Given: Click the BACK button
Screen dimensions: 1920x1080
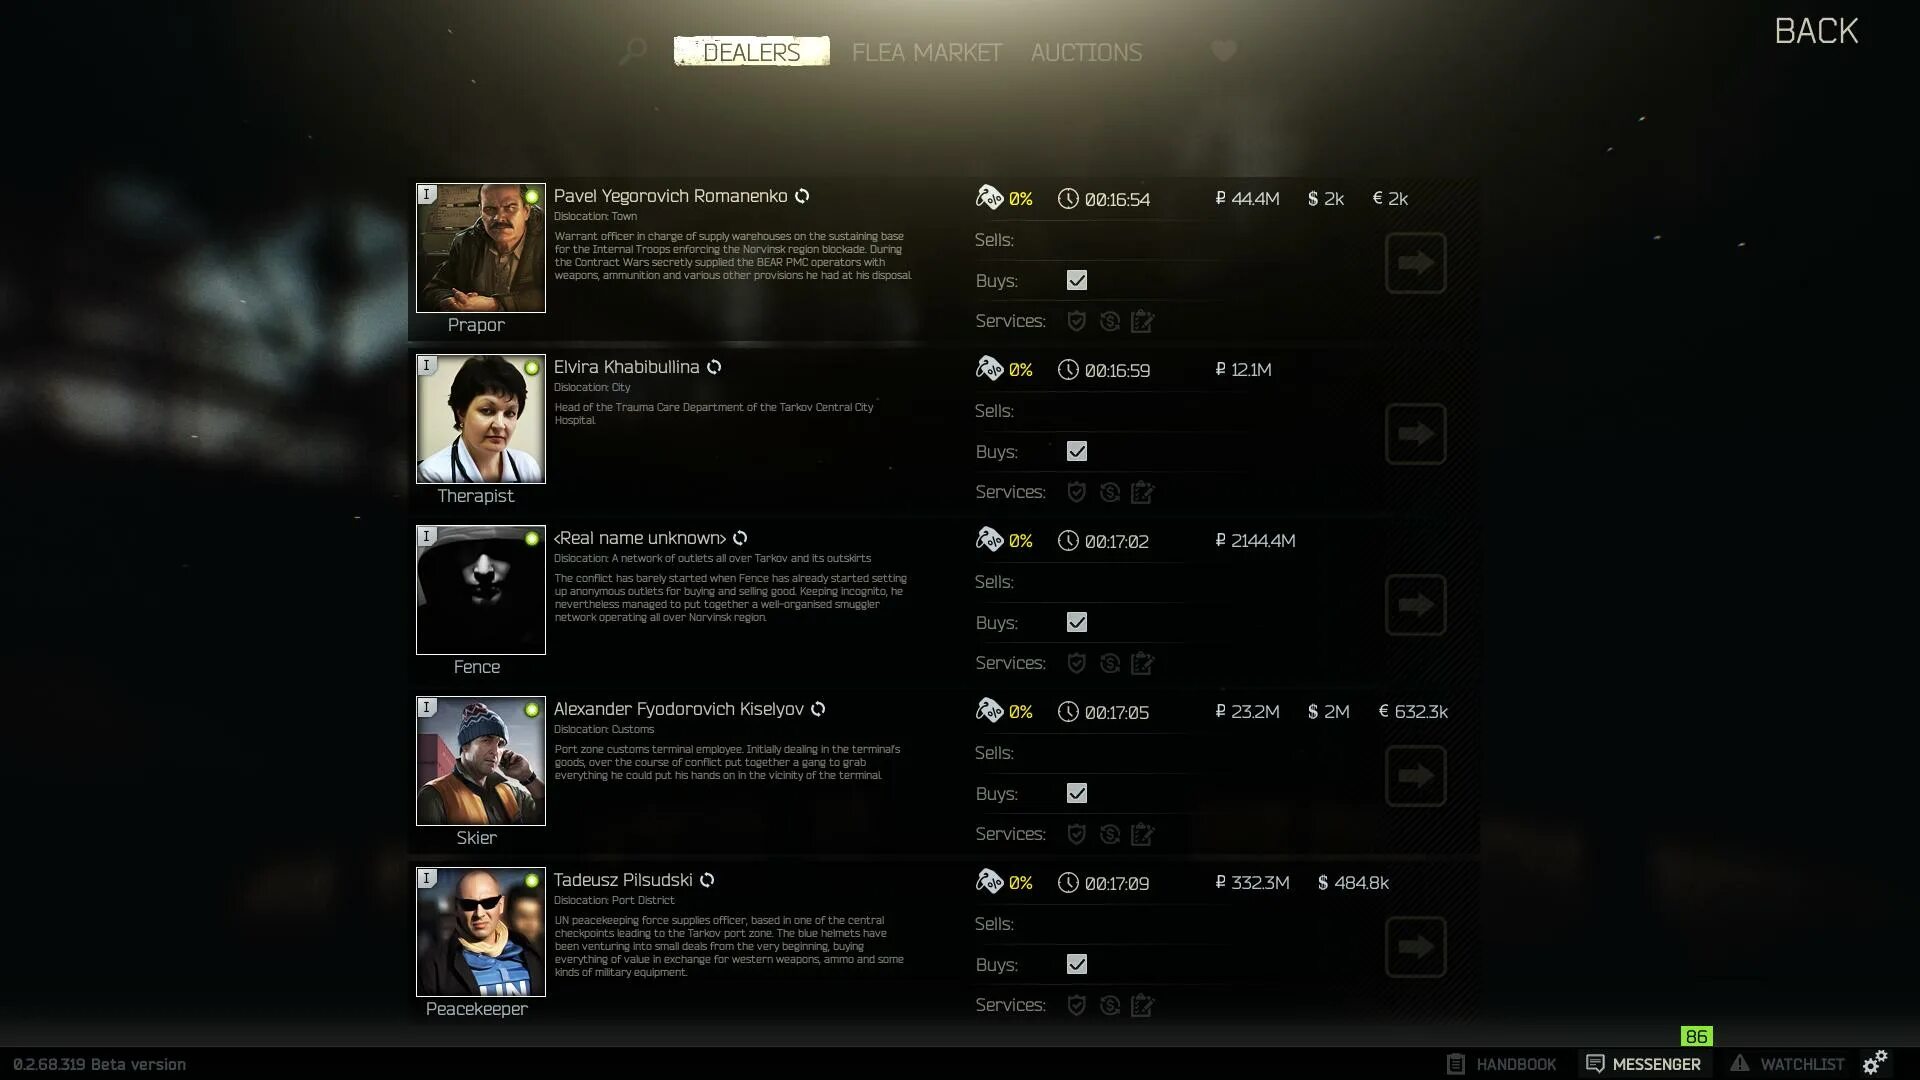Looking at the screenshot, I should pos(1816,31).
